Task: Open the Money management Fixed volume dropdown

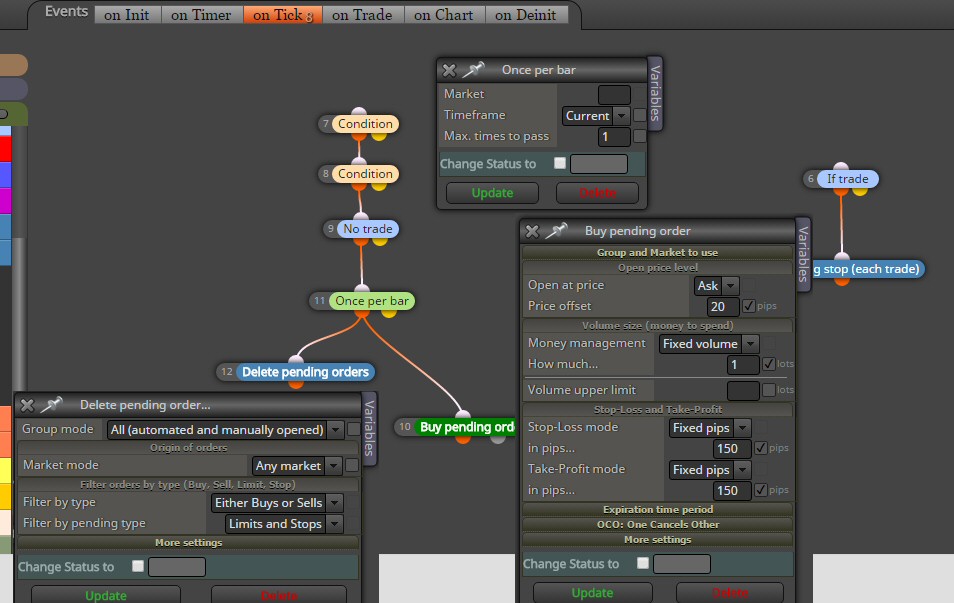Action: (x=709, y=344)
